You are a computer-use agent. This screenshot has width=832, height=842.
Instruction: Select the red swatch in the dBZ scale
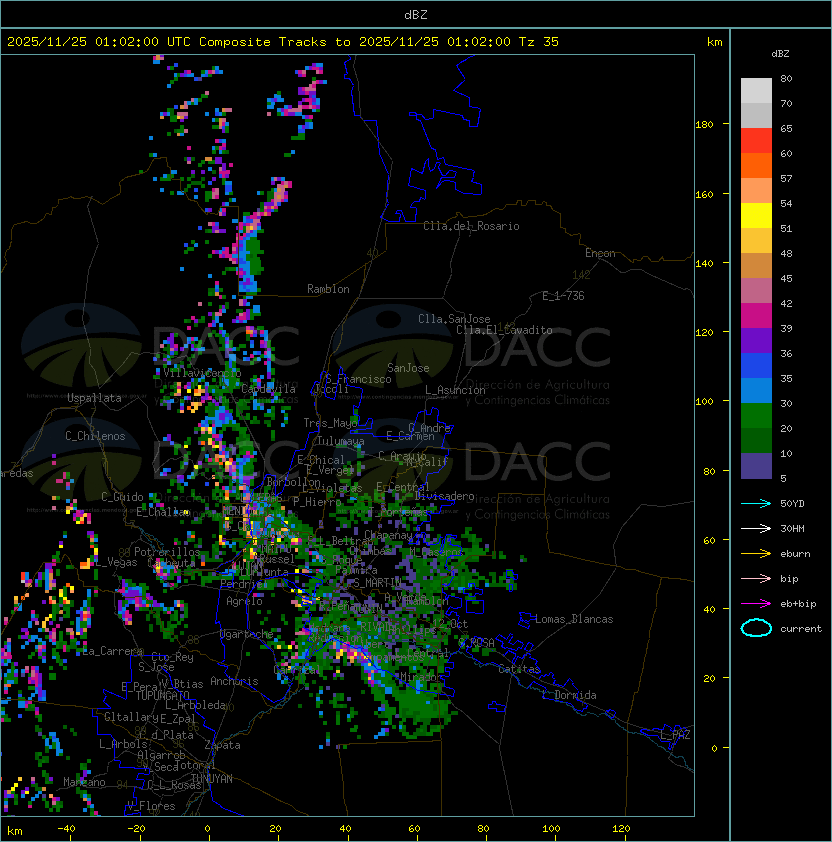tap(756, 141)
